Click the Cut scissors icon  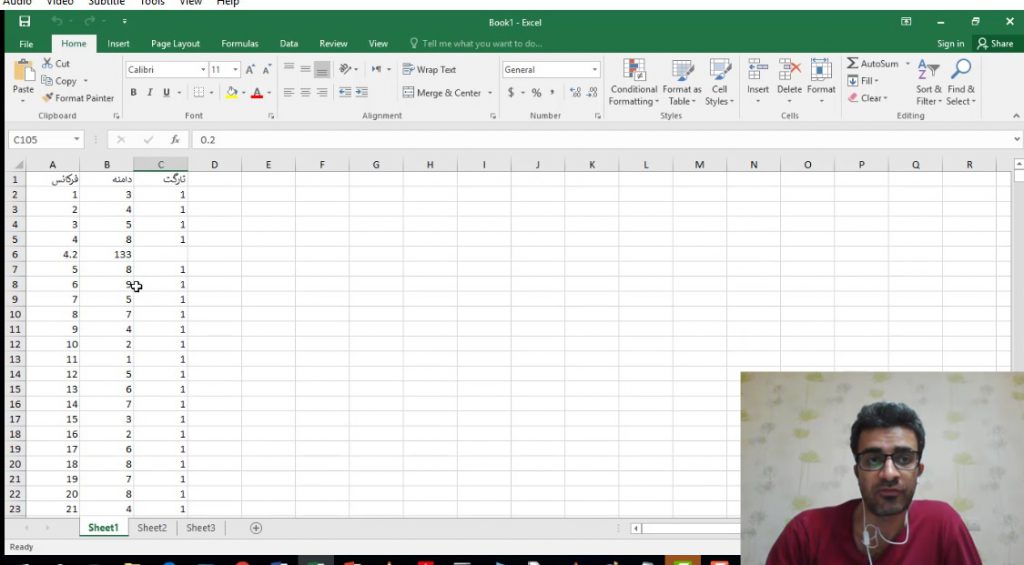(x=47, y=63)
